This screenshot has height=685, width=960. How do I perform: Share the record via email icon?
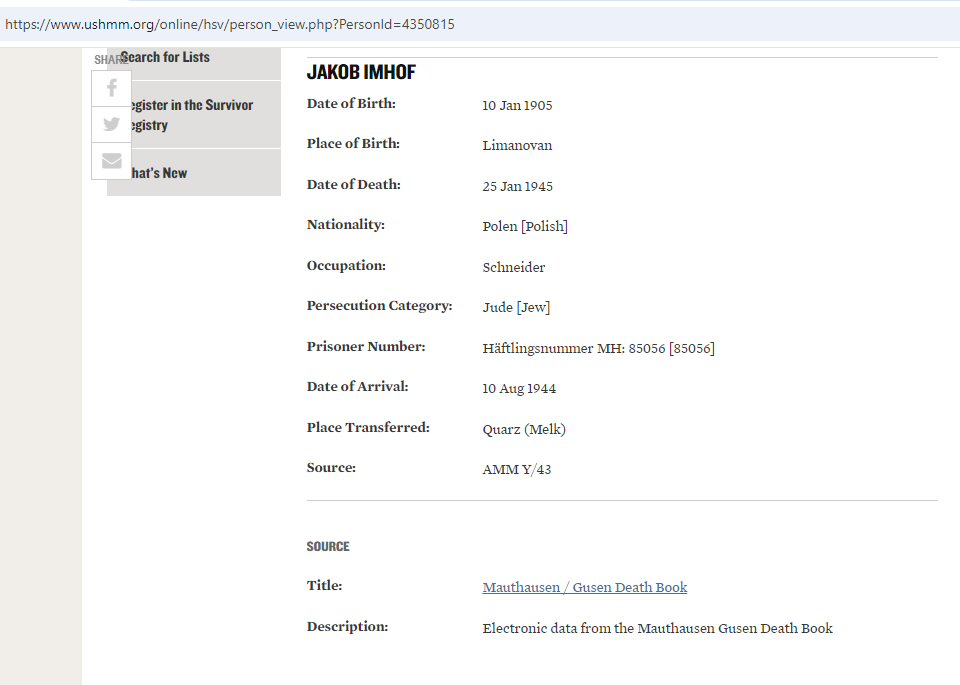click(111, 161)
